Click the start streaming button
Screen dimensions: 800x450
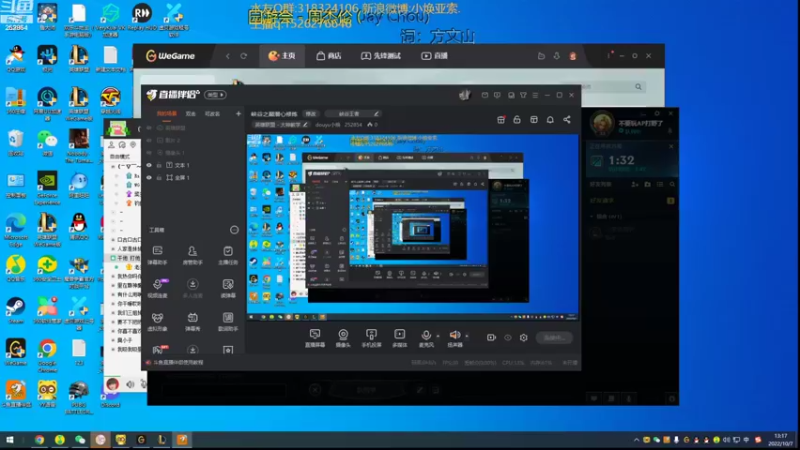point(554,338)
